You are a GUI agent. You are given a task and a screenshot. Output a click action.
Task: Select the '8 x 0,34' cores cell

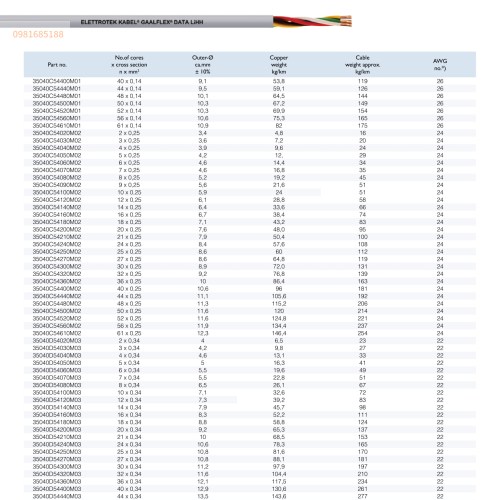click(x=129, y=385)
